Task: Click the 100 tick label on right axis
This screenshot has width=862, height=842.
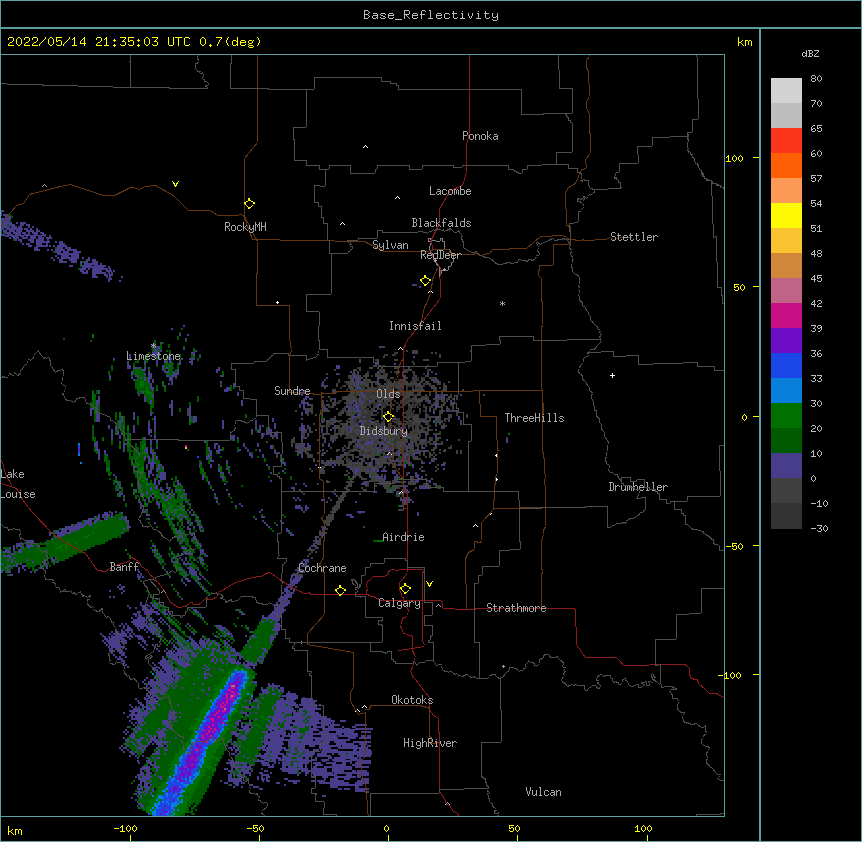Action: [x=734, y=158]
